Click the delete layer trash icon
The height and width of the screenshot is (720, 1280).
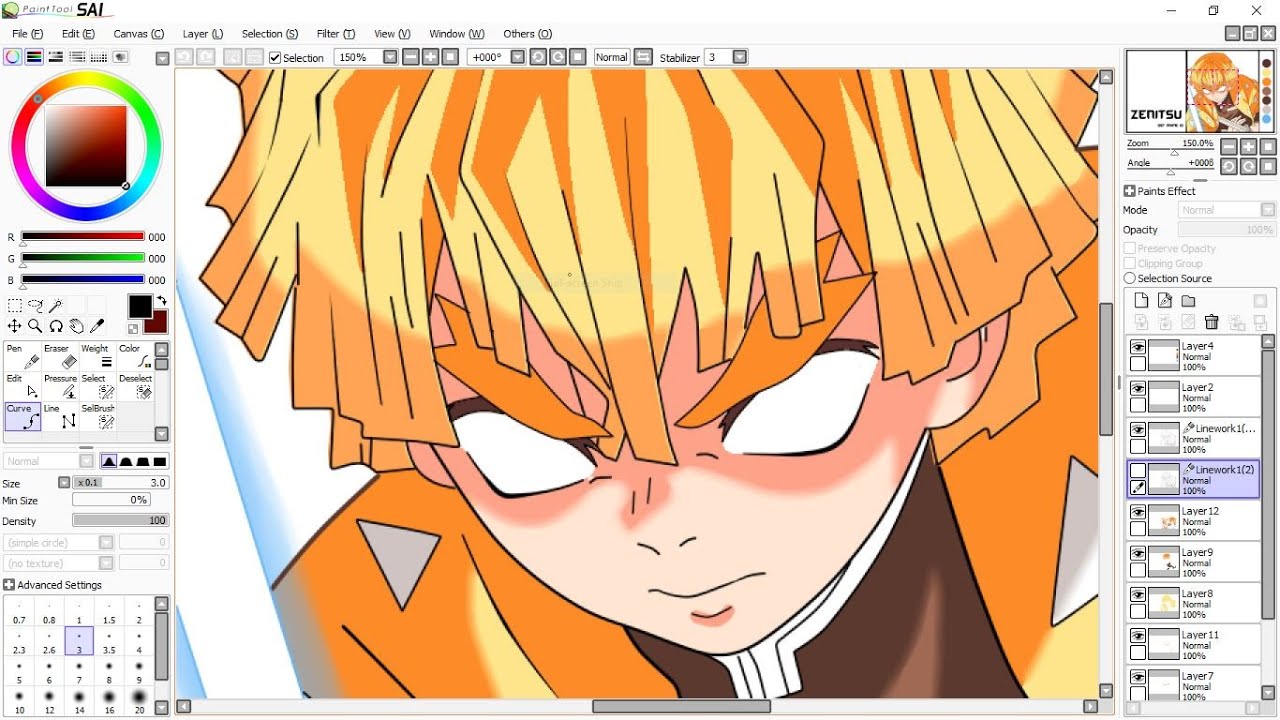click(x=1212, y=322)
